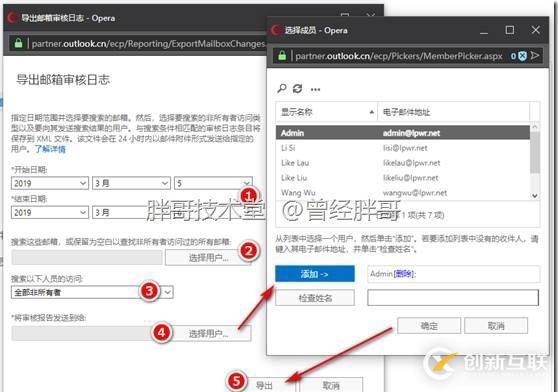558x392 pixels.
Task: Click 确定 in member picker
Action: [x=429, y=325]
